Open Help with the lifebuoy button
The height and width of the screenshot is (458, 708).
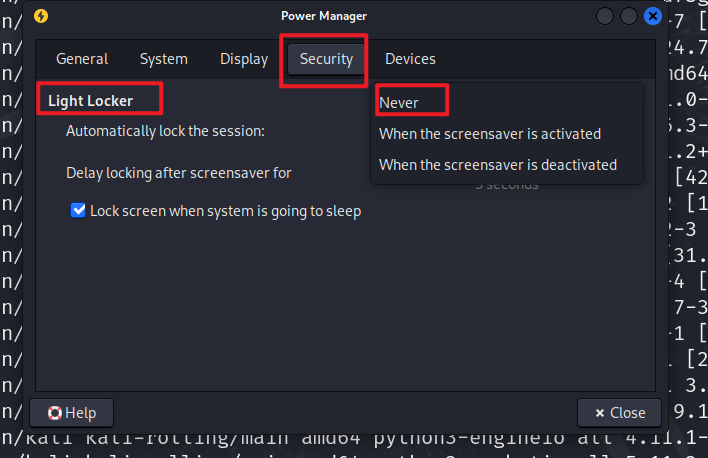pyautogui.click(x=71, y=413)
